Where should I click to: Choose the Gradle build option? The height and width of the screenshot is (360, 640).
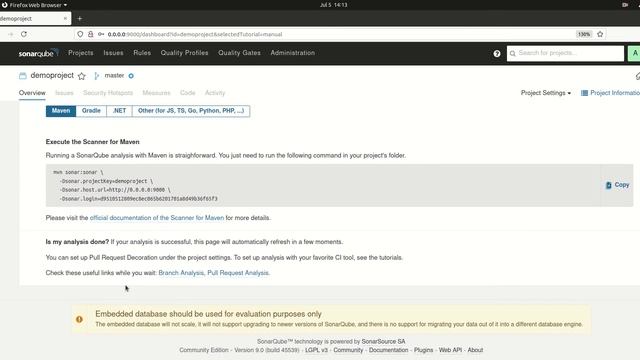[91, 111]
